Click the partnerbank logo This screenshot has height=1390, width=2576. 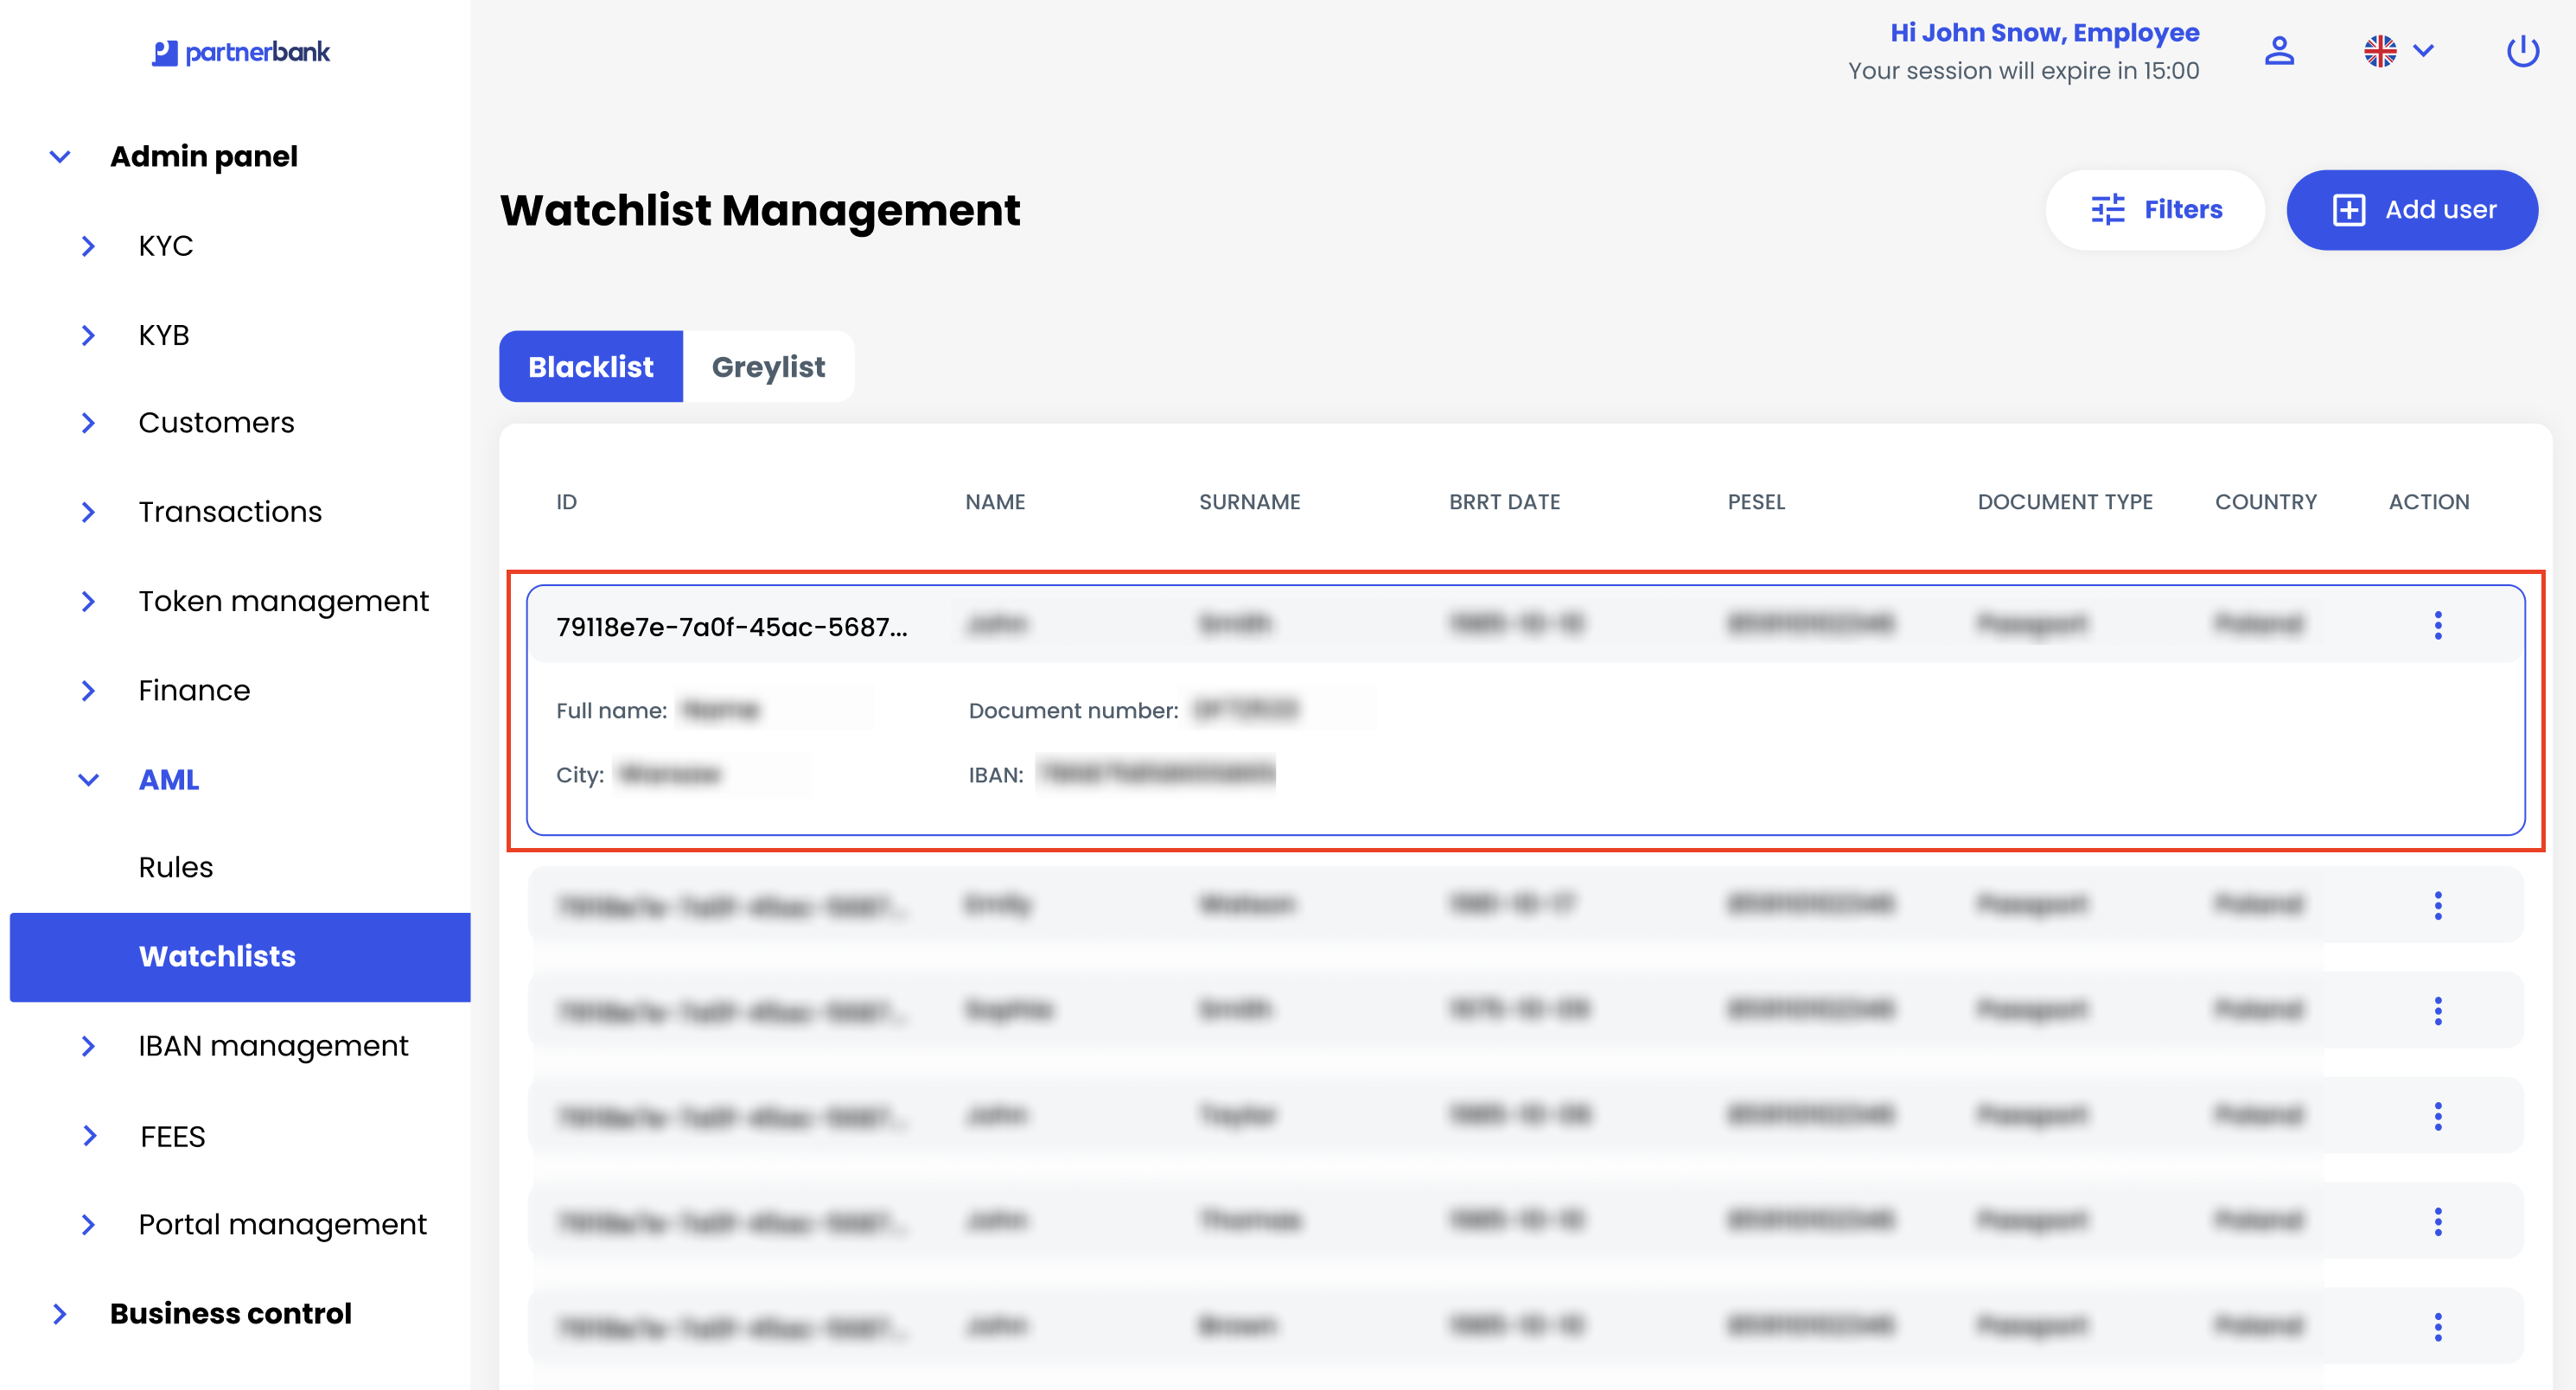pyautogui.click(x=241, y=52)
